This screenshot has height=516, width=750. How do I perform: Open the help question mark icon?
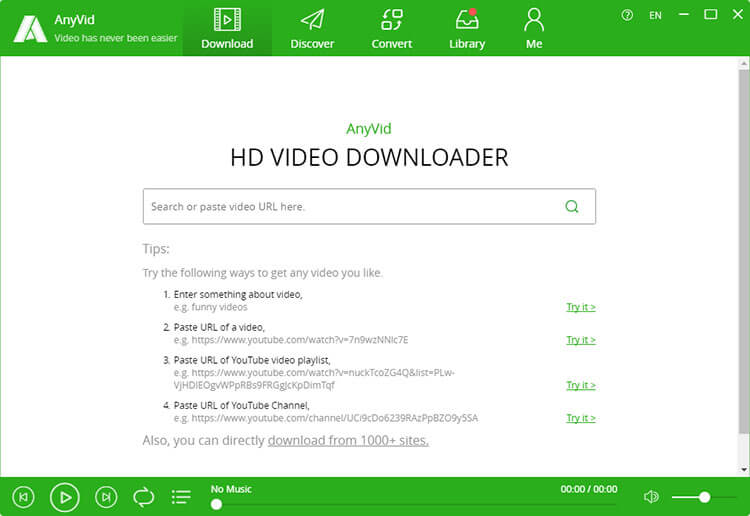pyautogui.click(x=627, y=15)
